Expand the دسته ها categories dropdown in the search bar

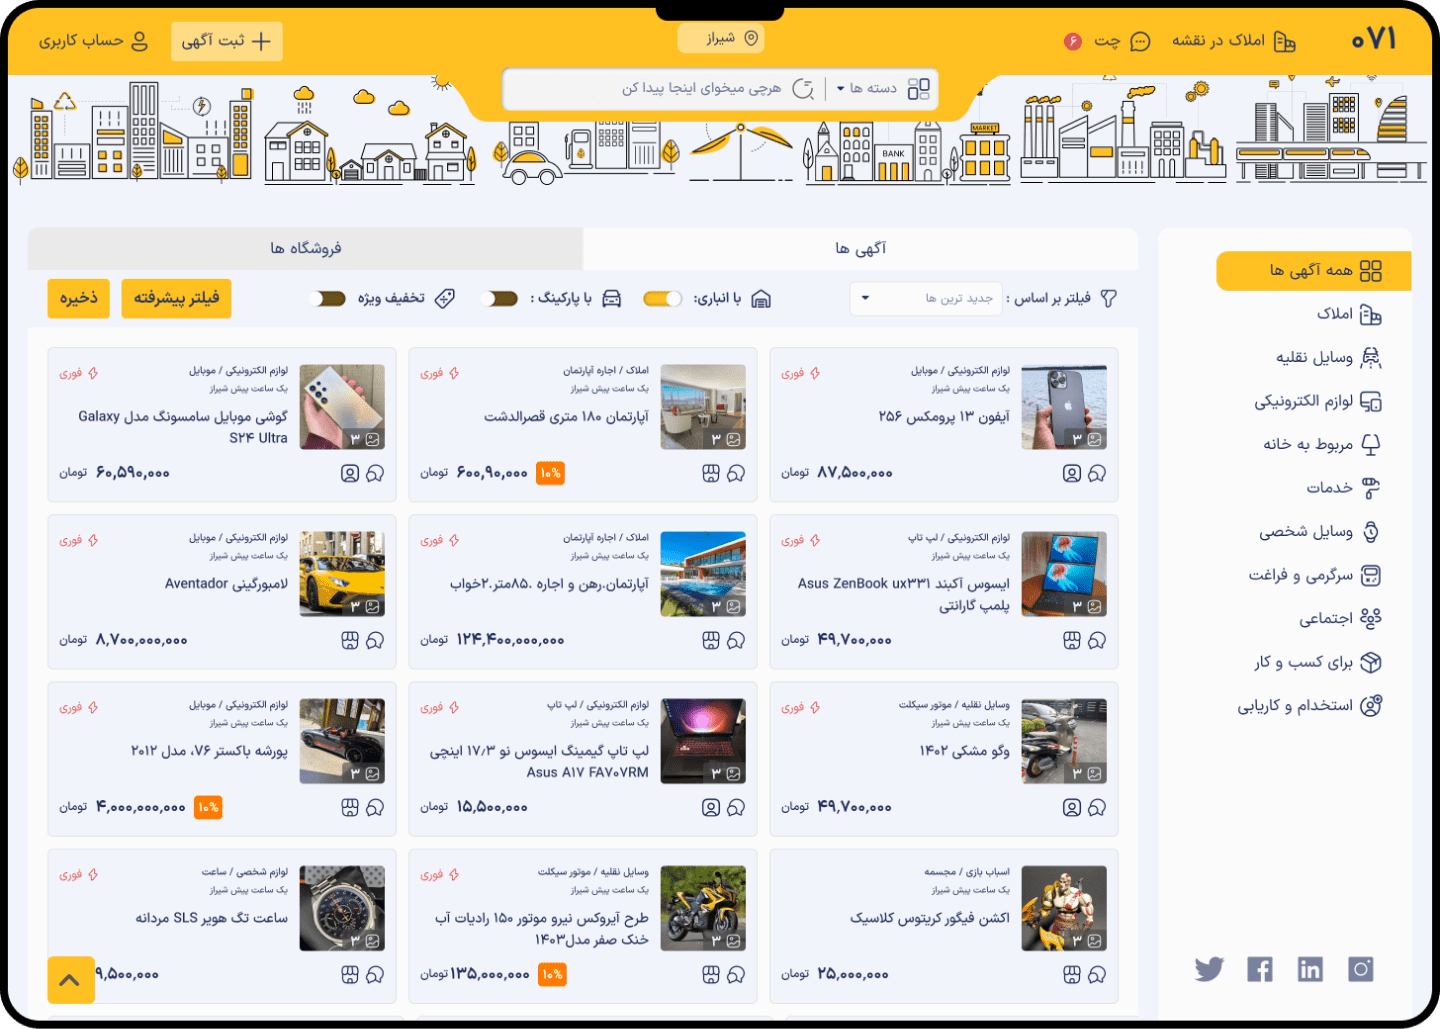(x=867, y=89)
